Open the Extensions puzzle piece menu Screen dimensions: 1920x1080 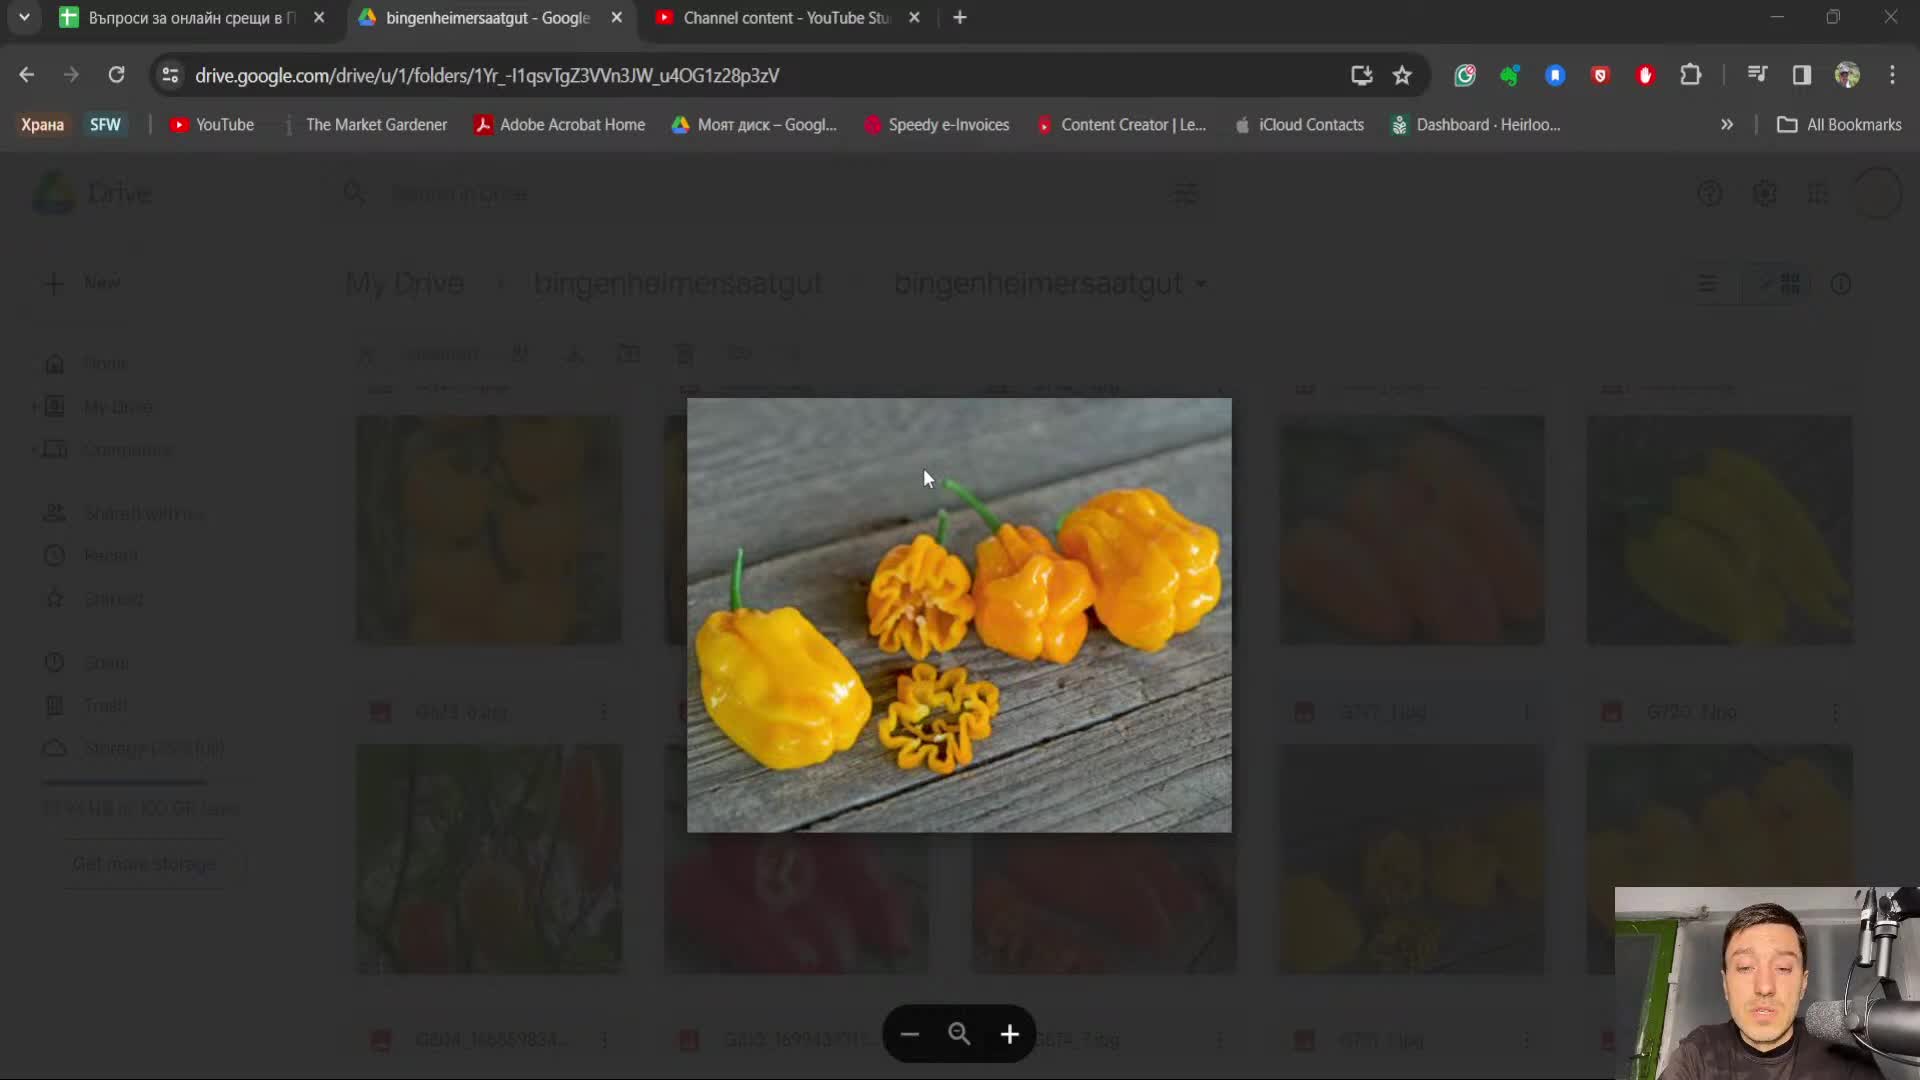point(1691,75)
